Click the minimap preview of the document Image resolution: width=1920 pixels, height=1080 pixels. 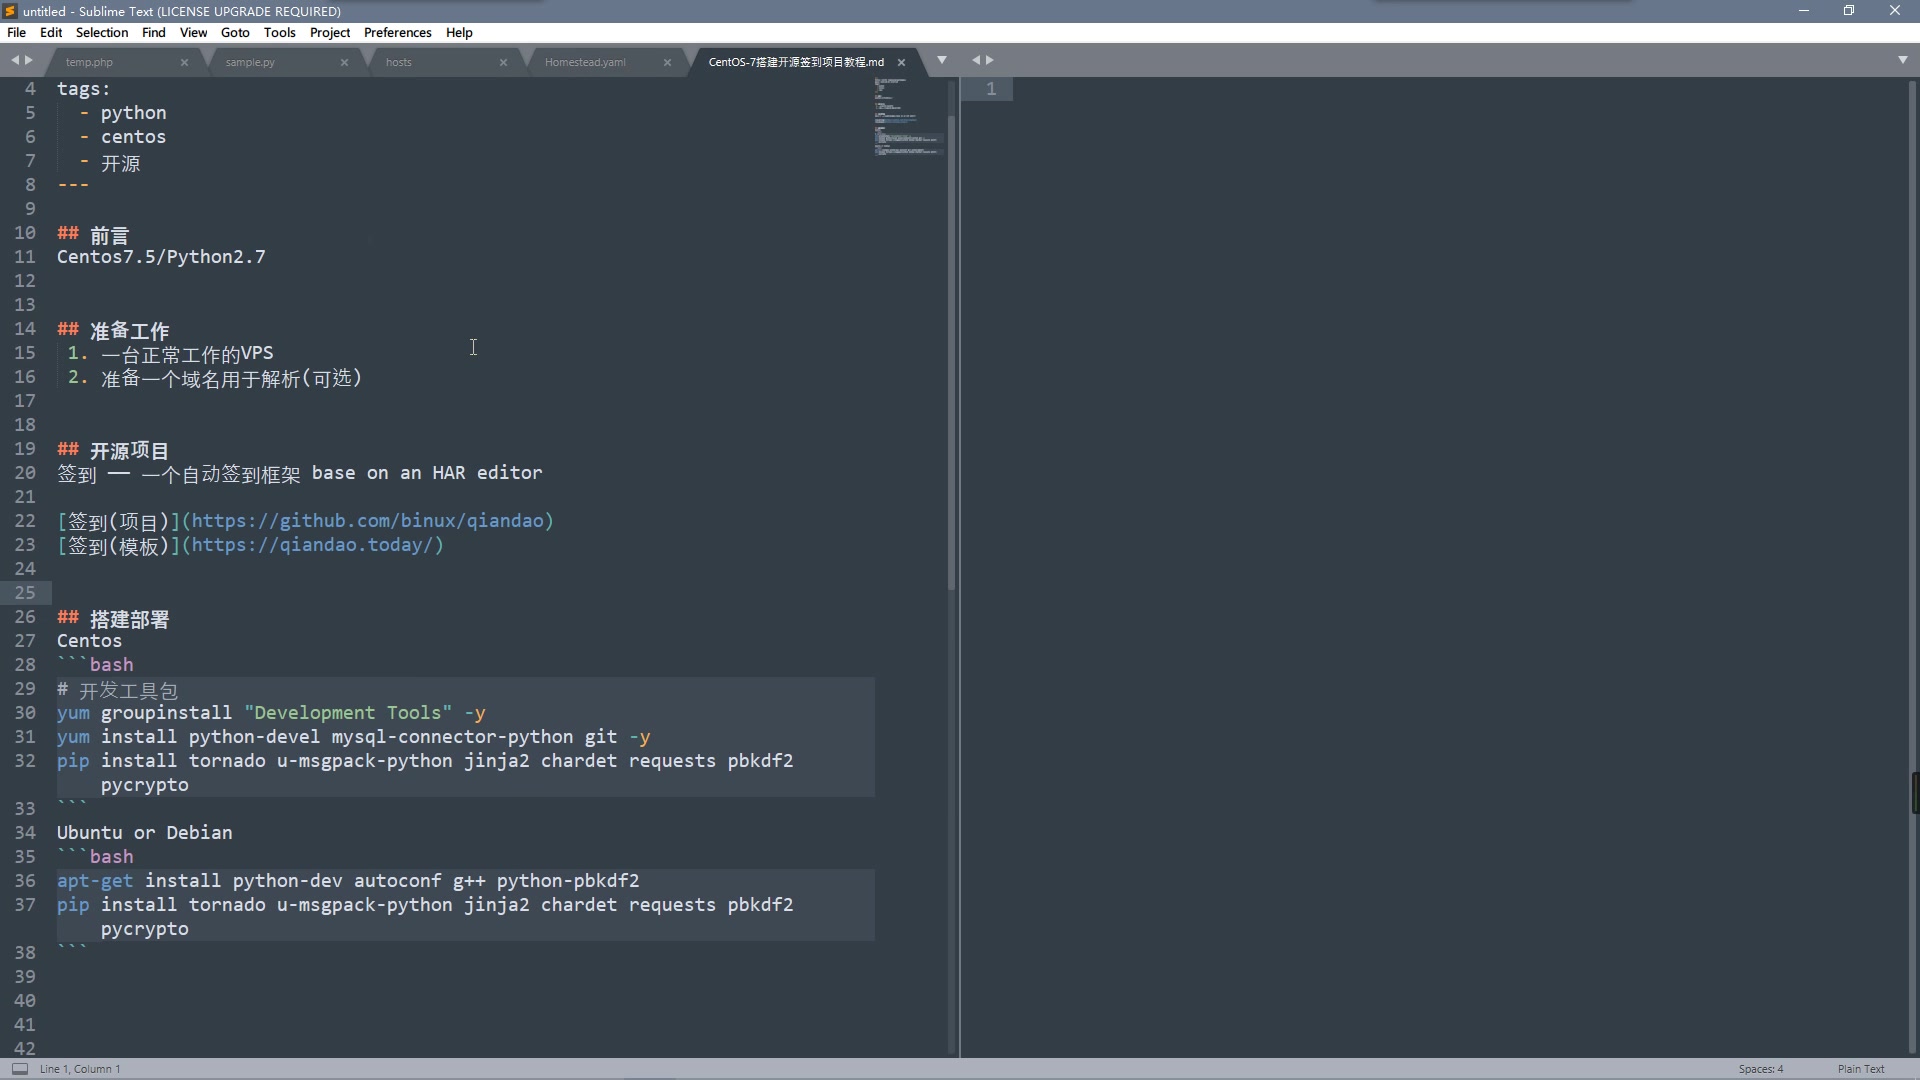pyautogui.click(x=908, y=115)
